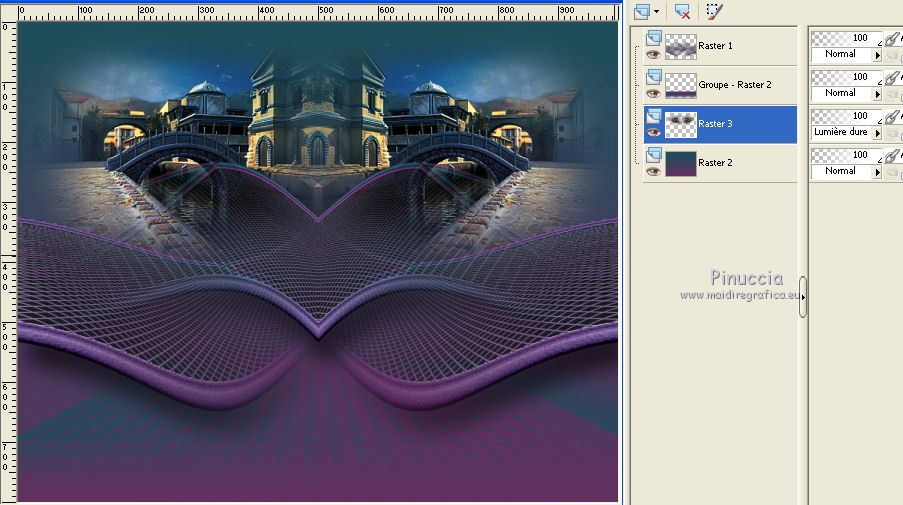Open the new layer type dropdown arrow
Screen dimensions: 903x505
[x=656, y=11]
